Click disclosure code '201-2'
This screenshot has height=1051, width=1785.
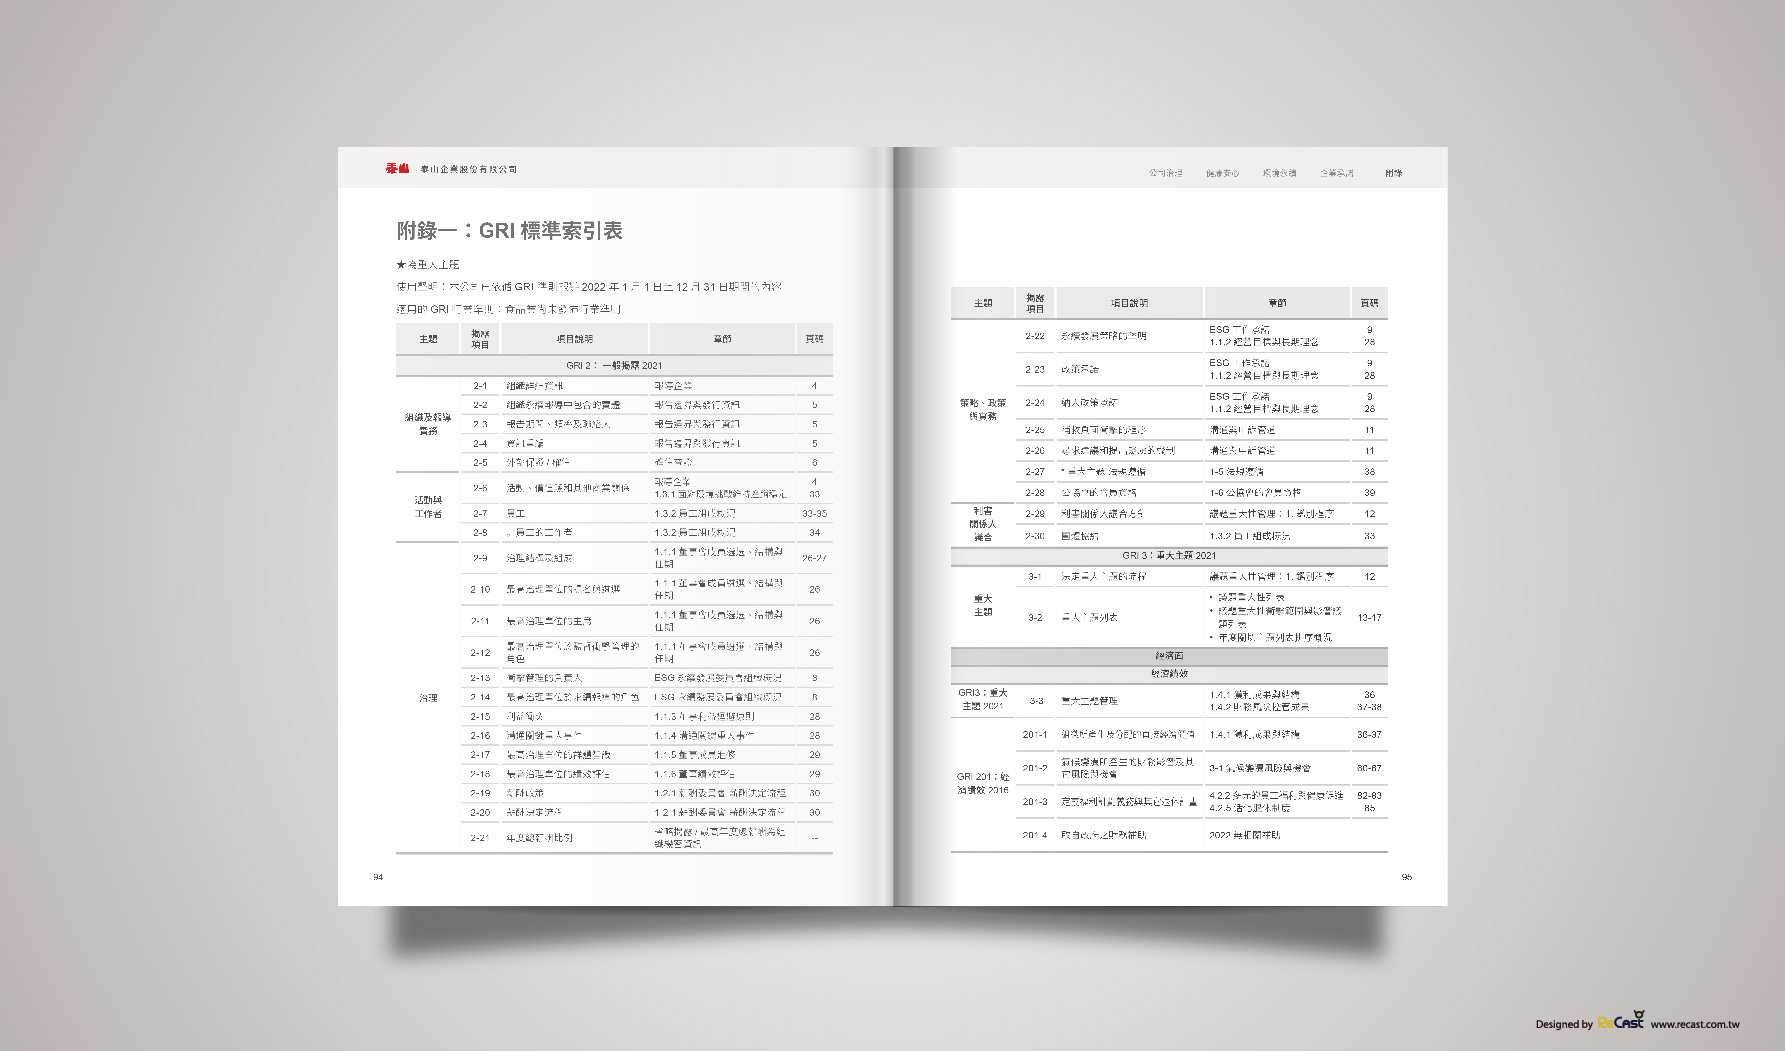point(1034,768)
